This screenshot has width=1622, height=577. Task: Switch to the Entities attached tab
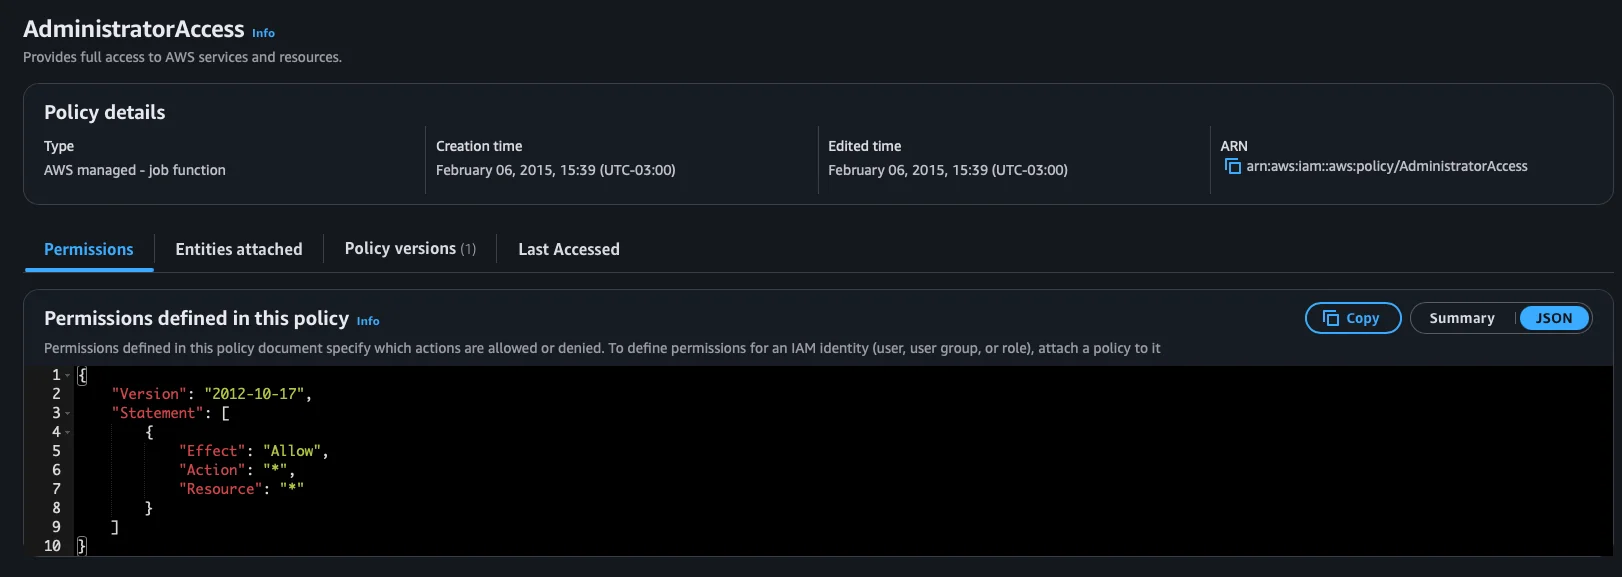click(238, 249)
